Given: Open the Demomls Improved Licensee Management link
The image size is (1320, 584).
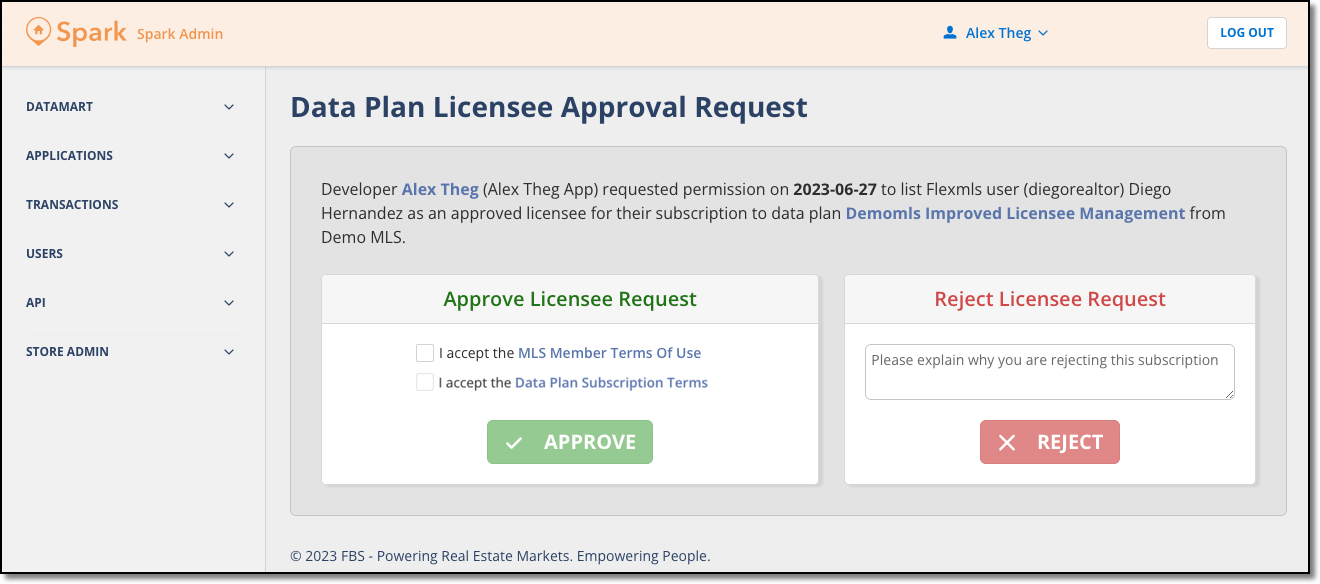Looking at the screenshot, I should pos(1015,213).
